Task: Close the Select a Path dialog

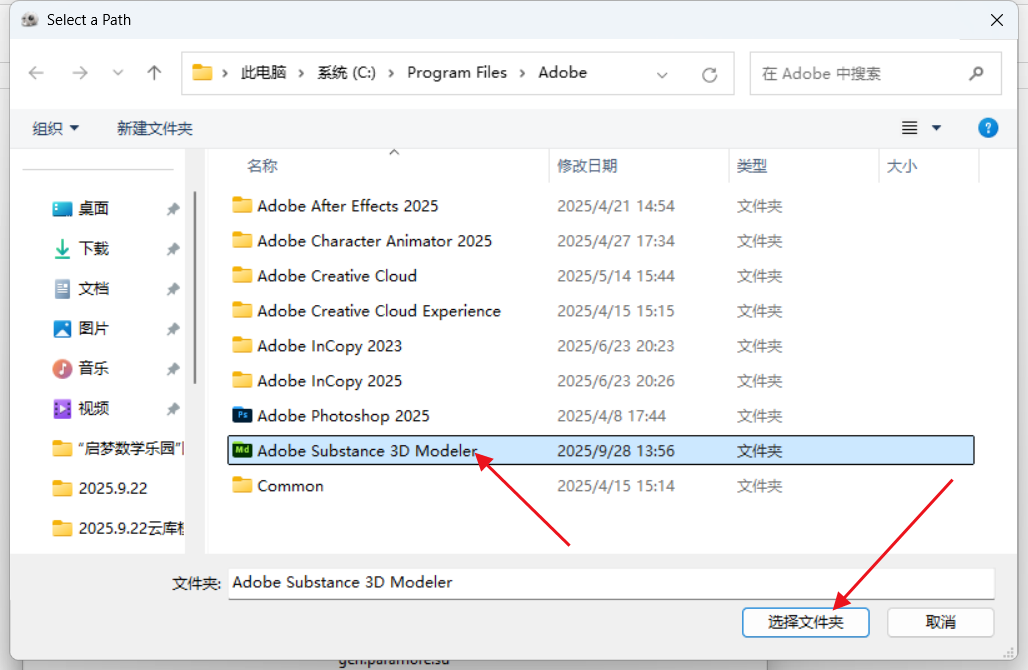Action: pos(997,20)
